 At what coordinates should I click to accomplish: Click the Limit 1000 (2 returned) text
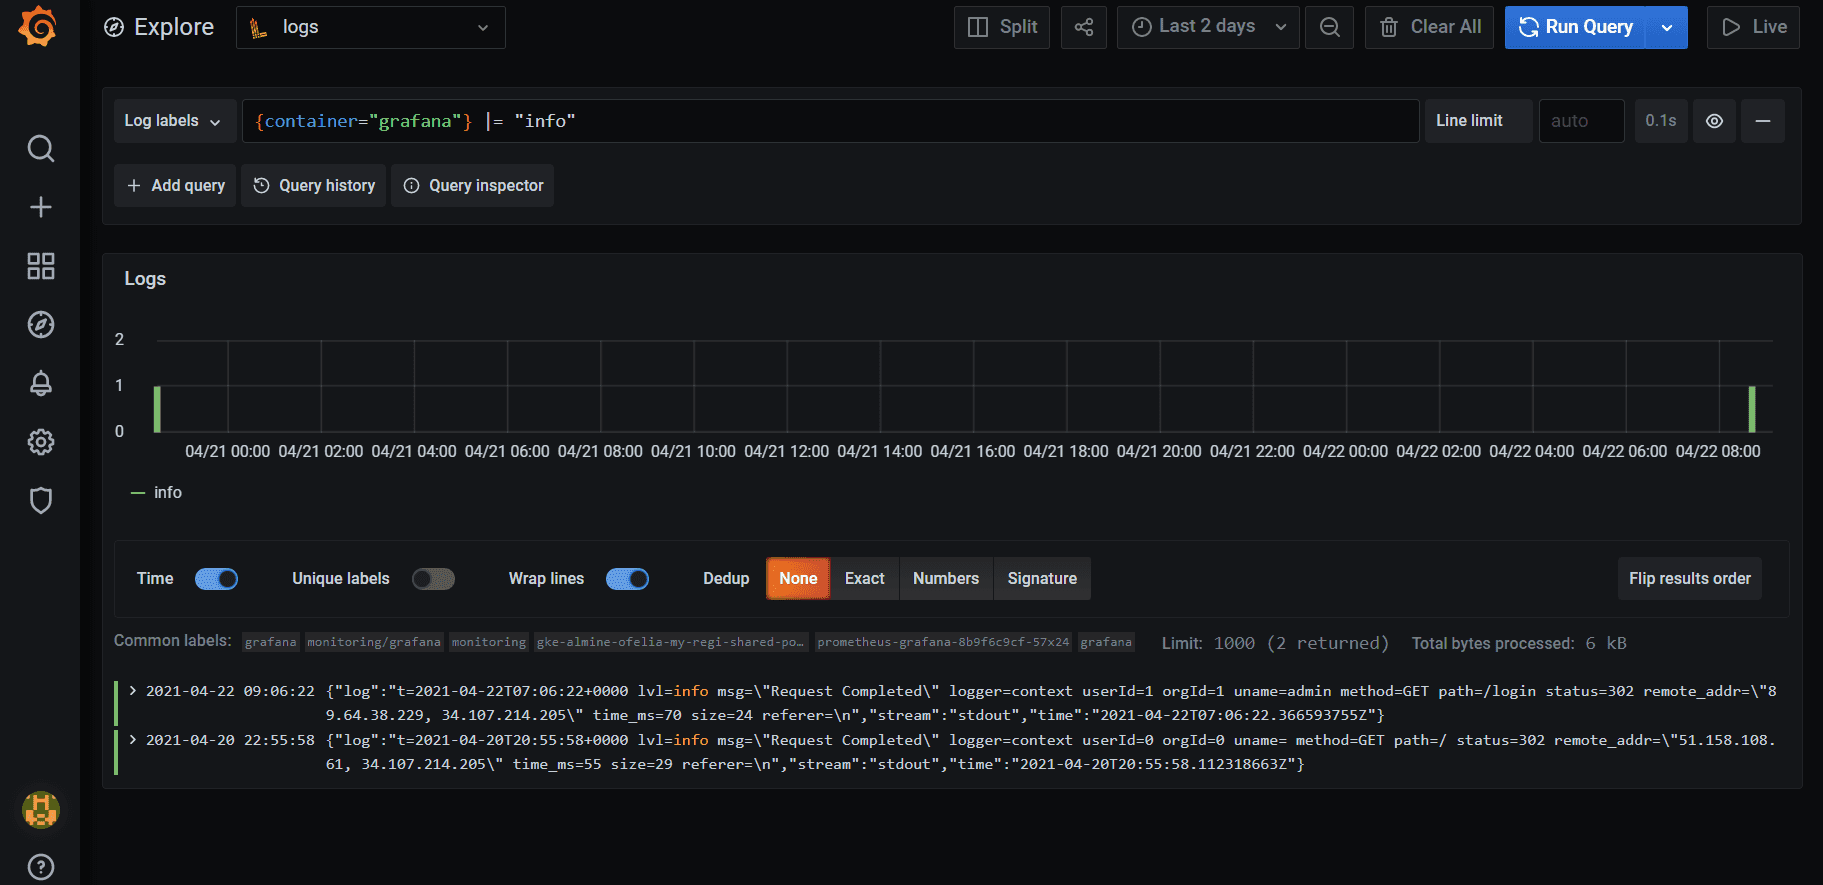point(1275,643)
